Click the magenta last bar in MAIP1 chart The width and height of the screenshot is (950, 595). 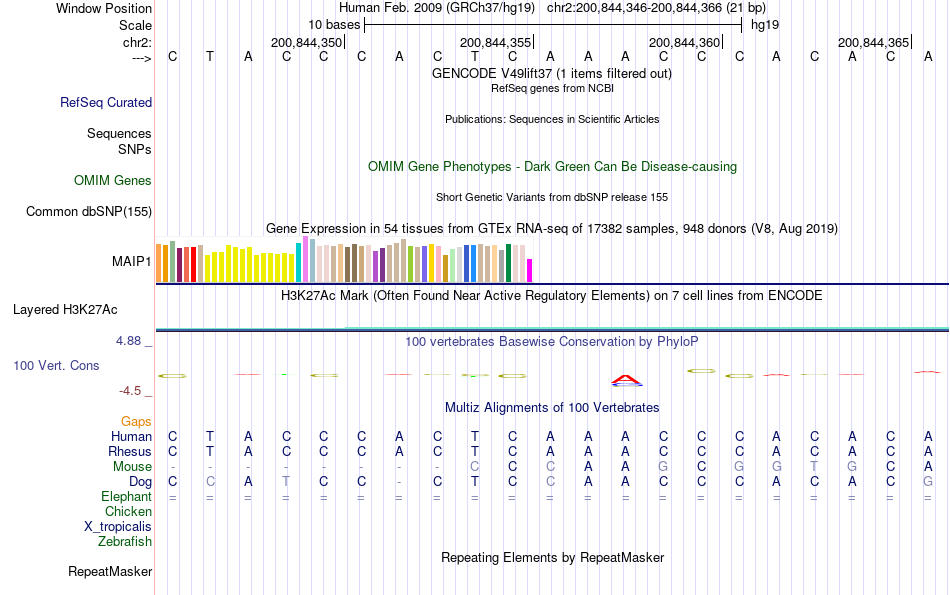click(x=530, y=270)
